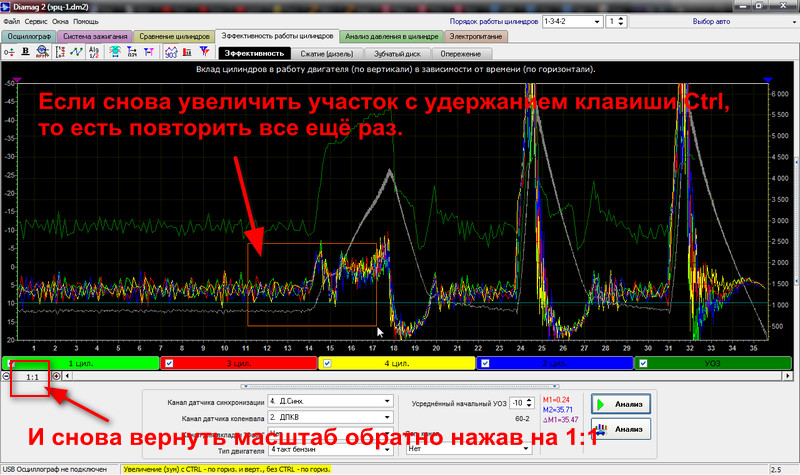This screenshot has height=475, width=800.
Task: Toggle the 1 цил. checkbox
Action: click(x=12, y=363)
